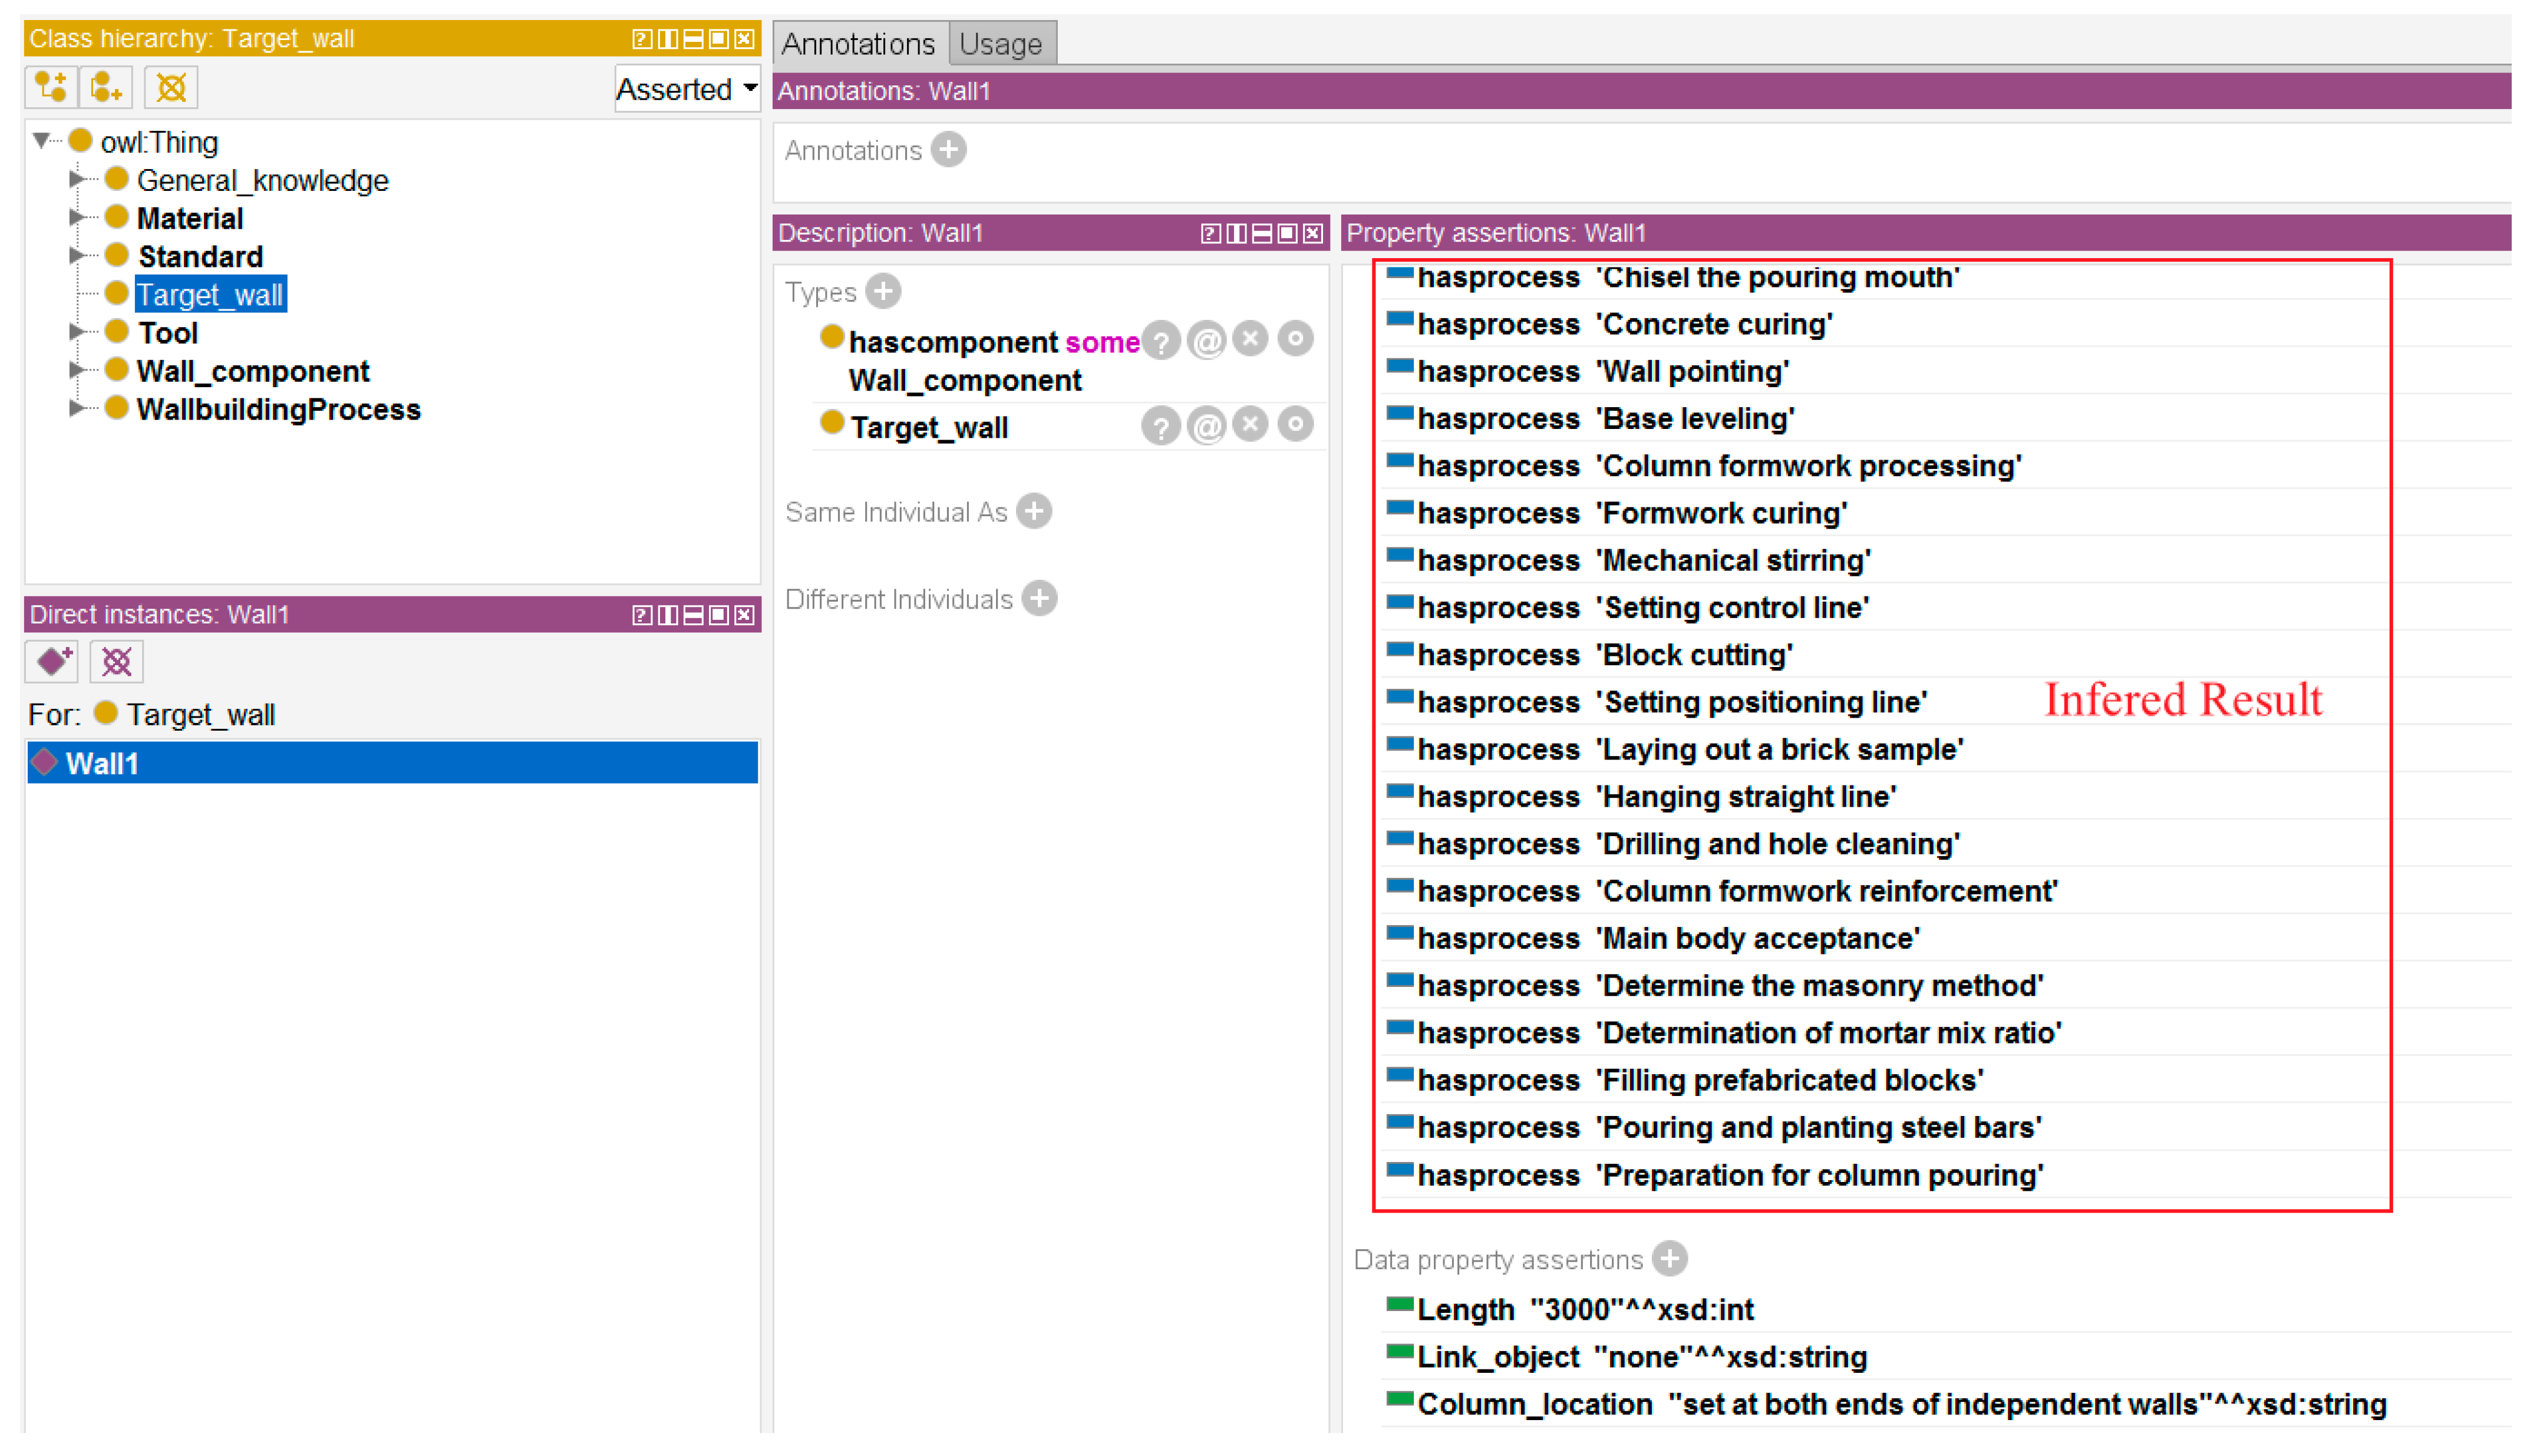Image resolution: width=2540 pixels, height=1456 pixels.
Task: Select the Wall1 individual in instances list
Action: [102, 764]
